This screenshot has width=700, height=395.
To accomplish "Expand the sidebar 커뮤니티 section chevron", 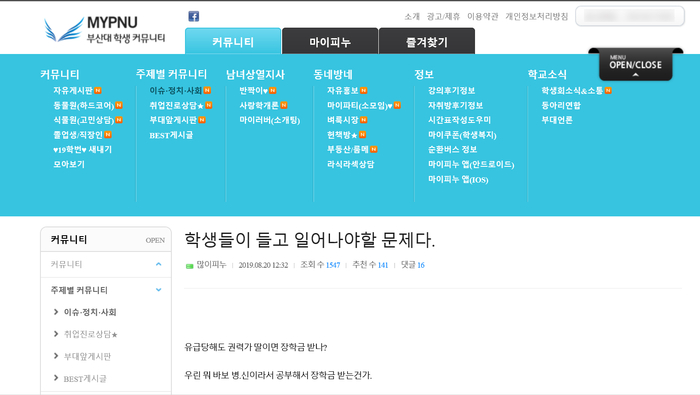I will coord(158,264).
